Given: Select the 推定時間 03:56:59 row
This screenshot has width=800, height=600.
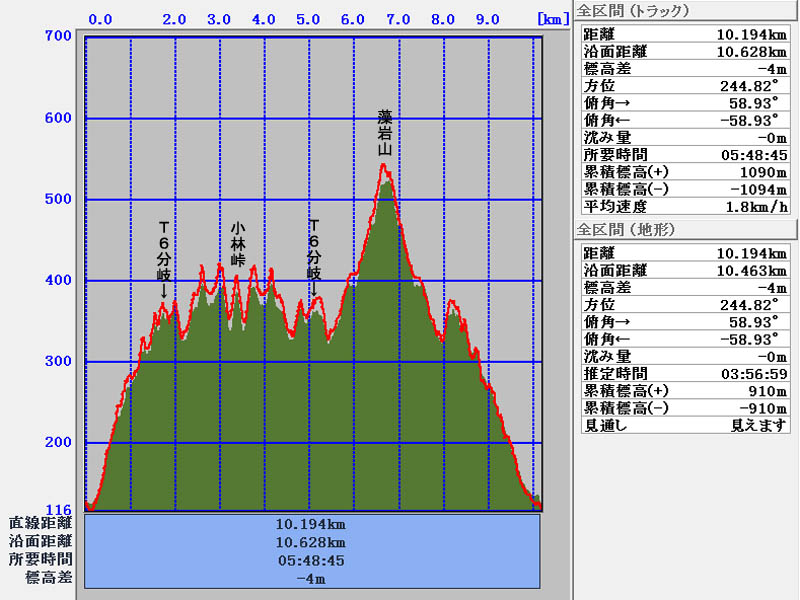Looking at the screenshot, I should [x=685, y=373].
